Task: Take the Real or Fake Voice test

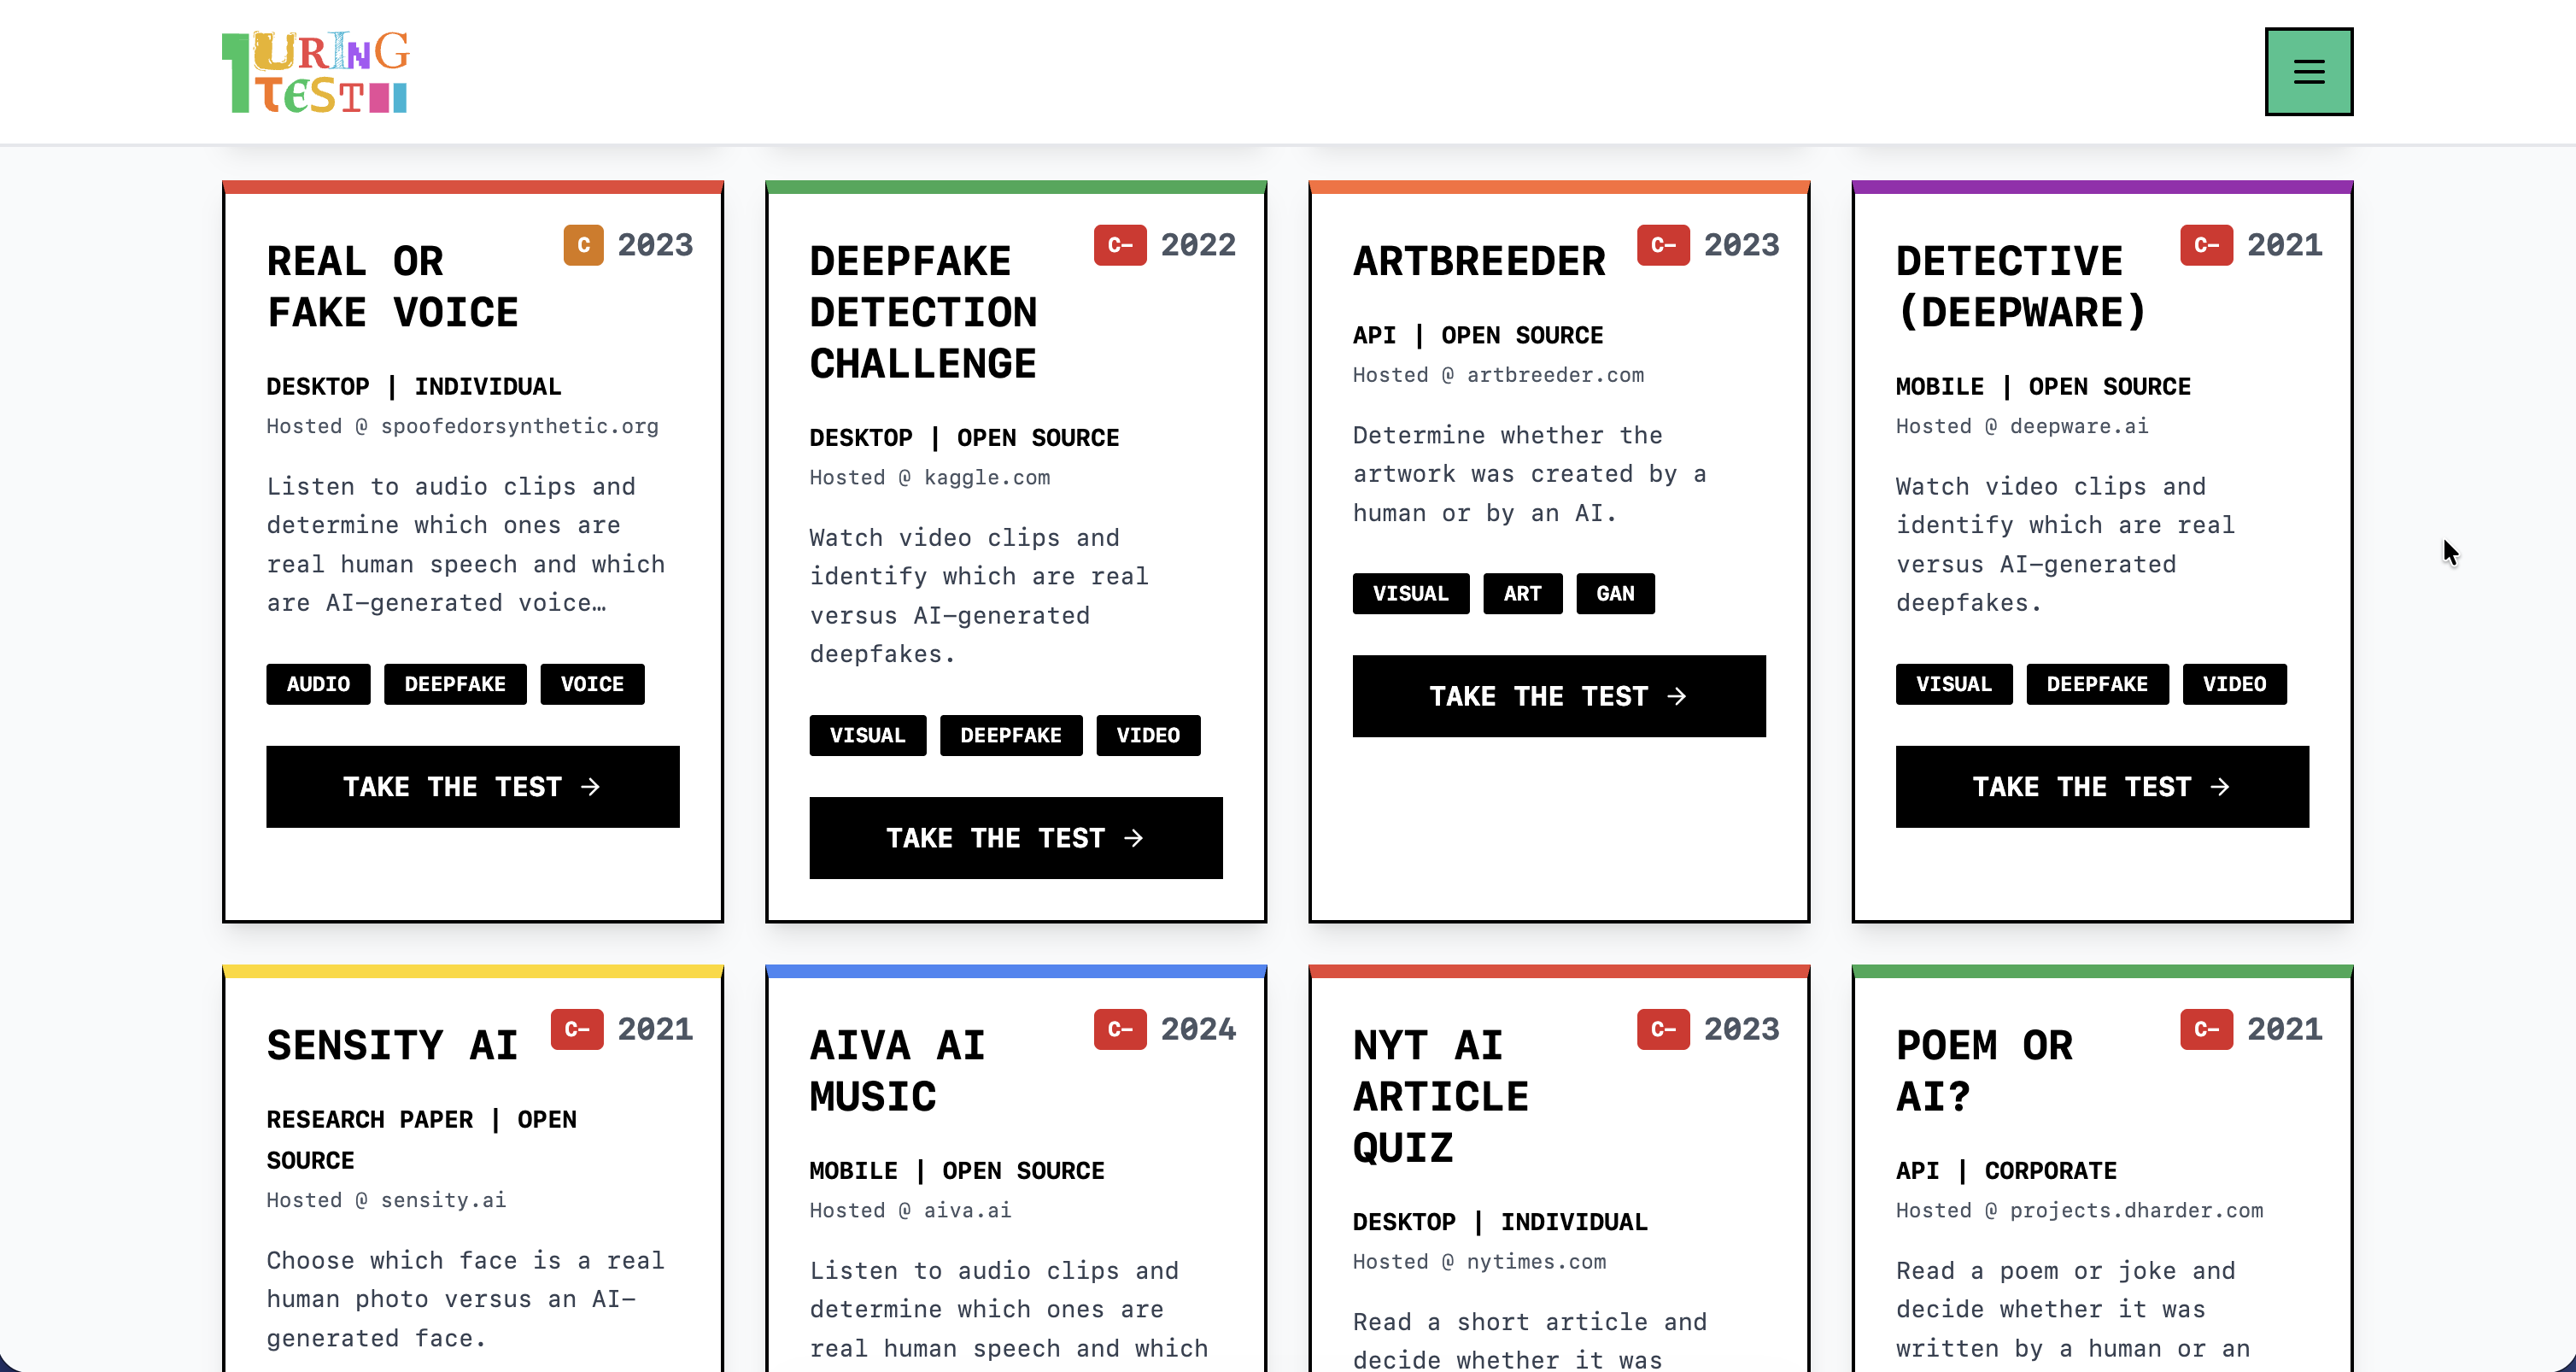Action: (472, 786)
